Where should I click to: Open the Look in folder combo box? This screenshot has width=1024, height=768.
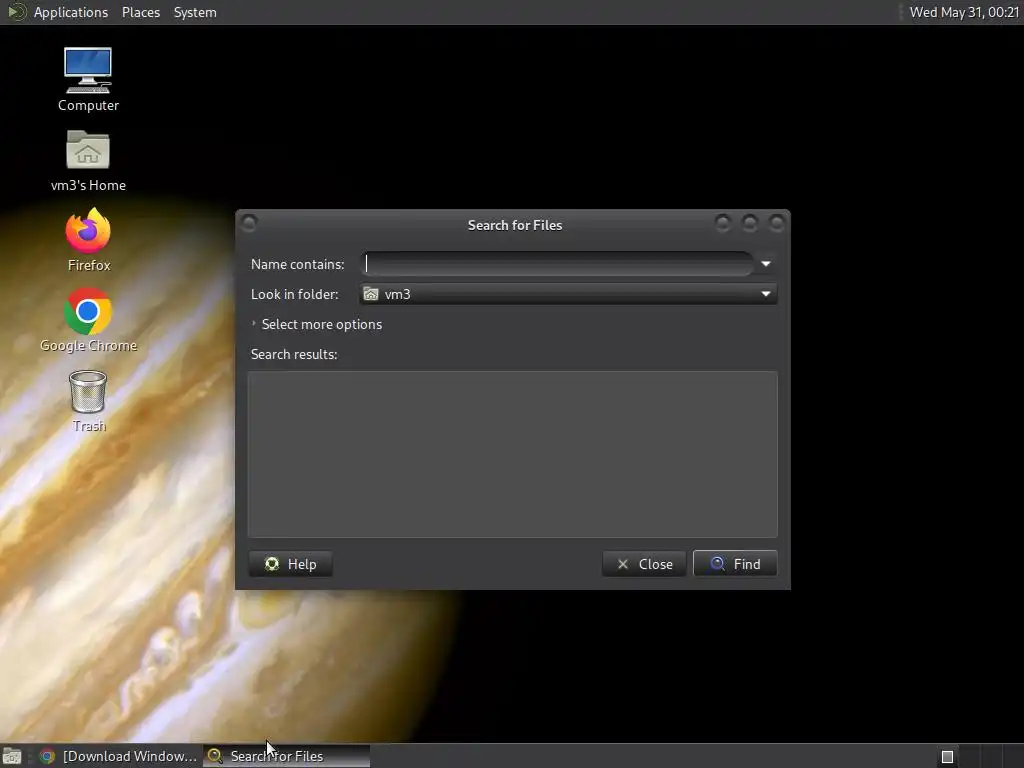568,294
